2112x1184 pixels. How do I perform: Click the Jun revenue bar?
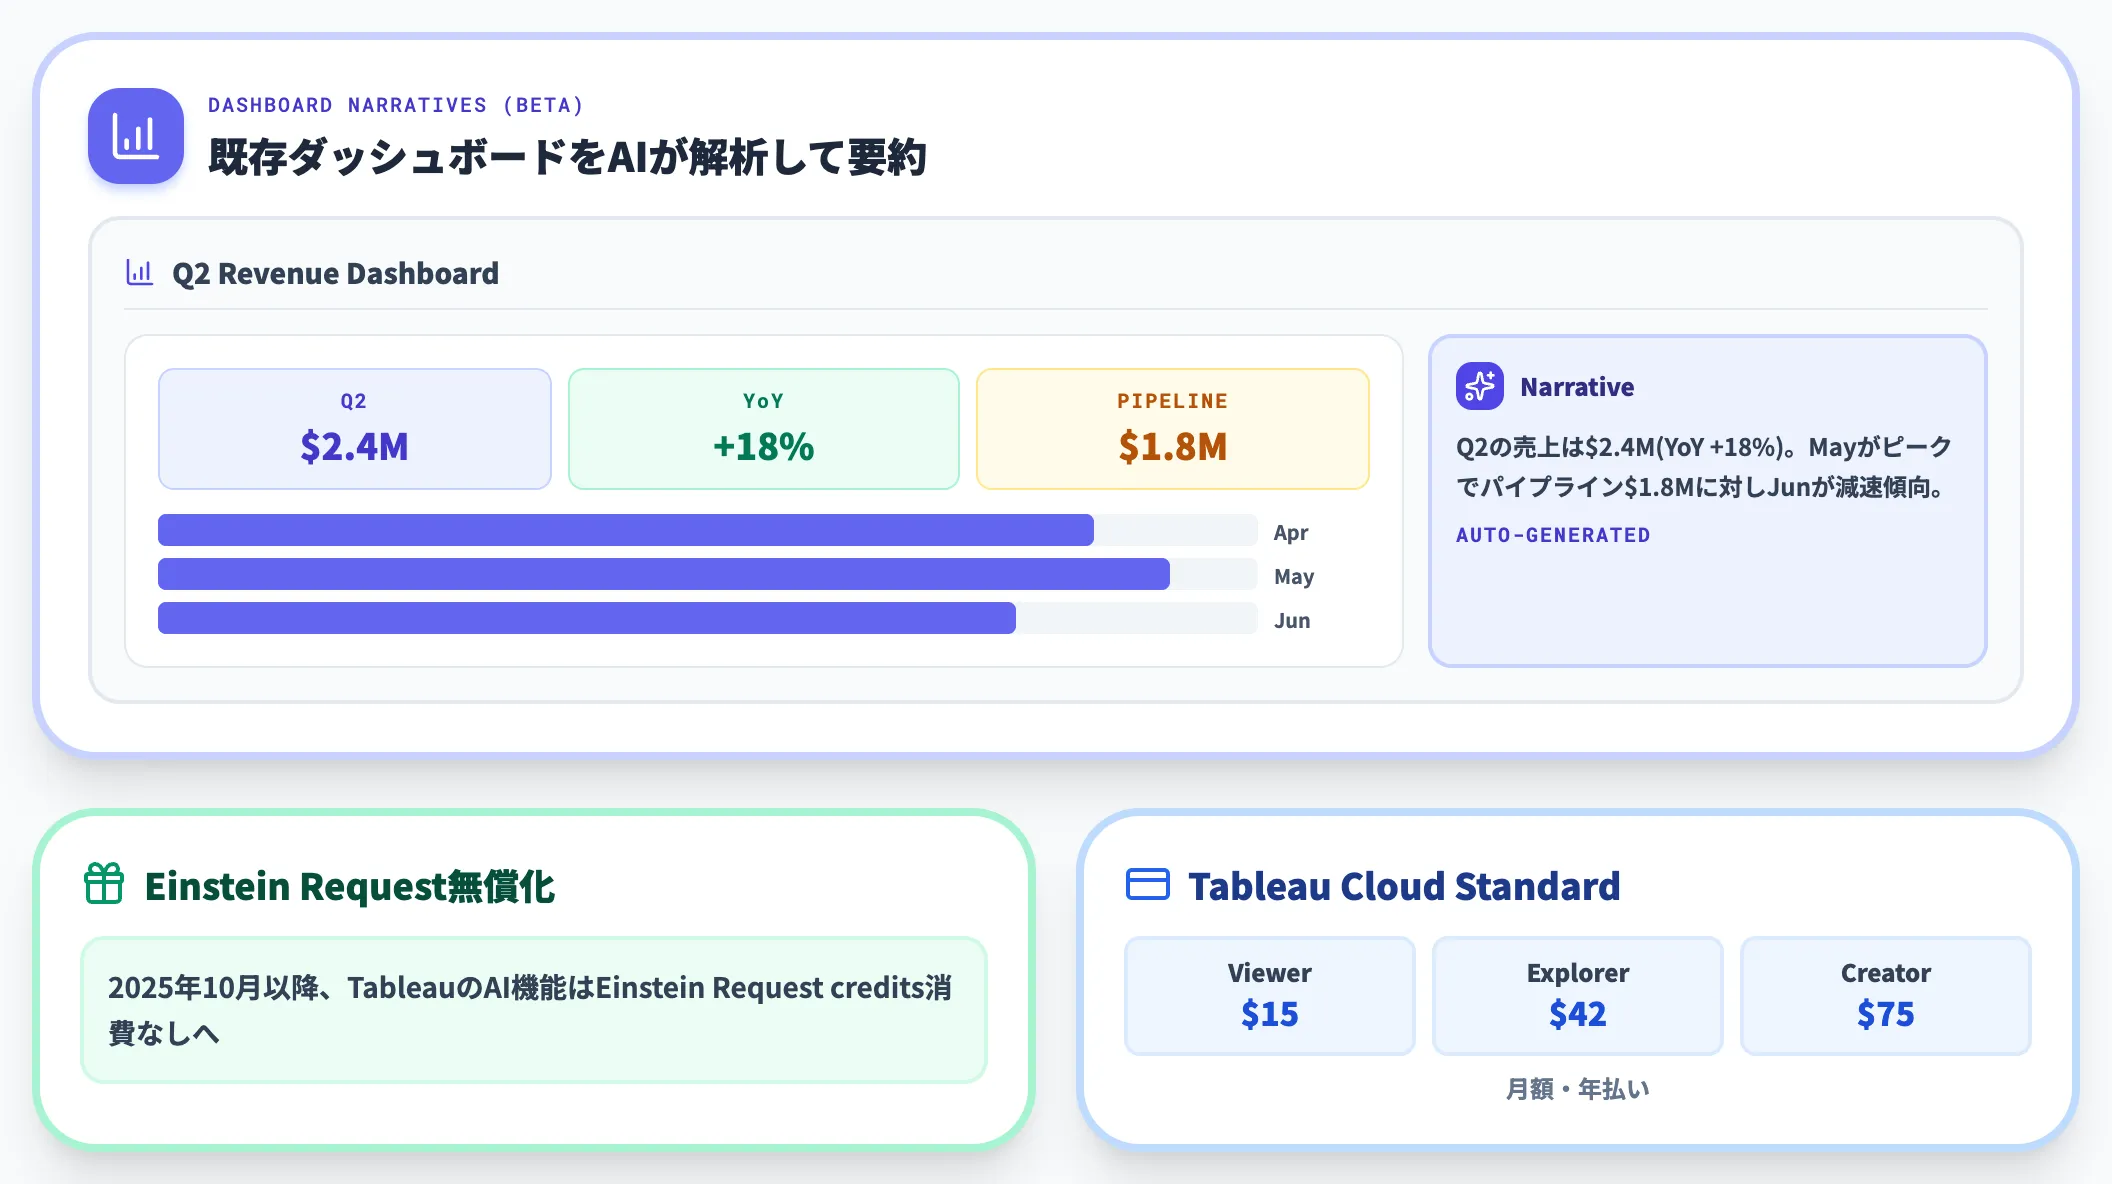tap(587, 618)
